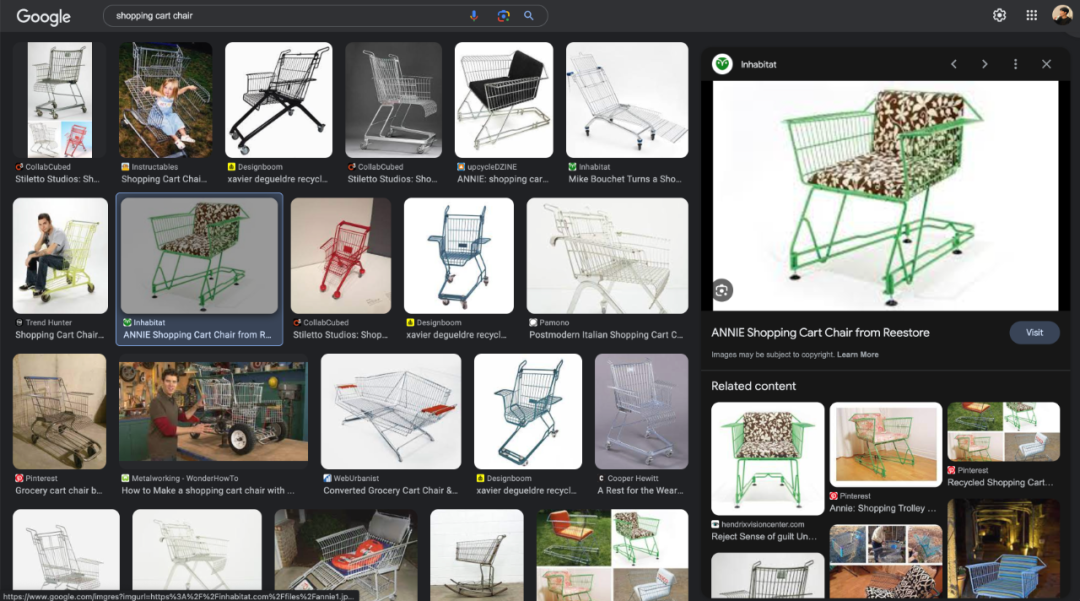Viewport: 1080px width, 601px height.
Task: Search inside image with lens button
Action: point(722,291)
